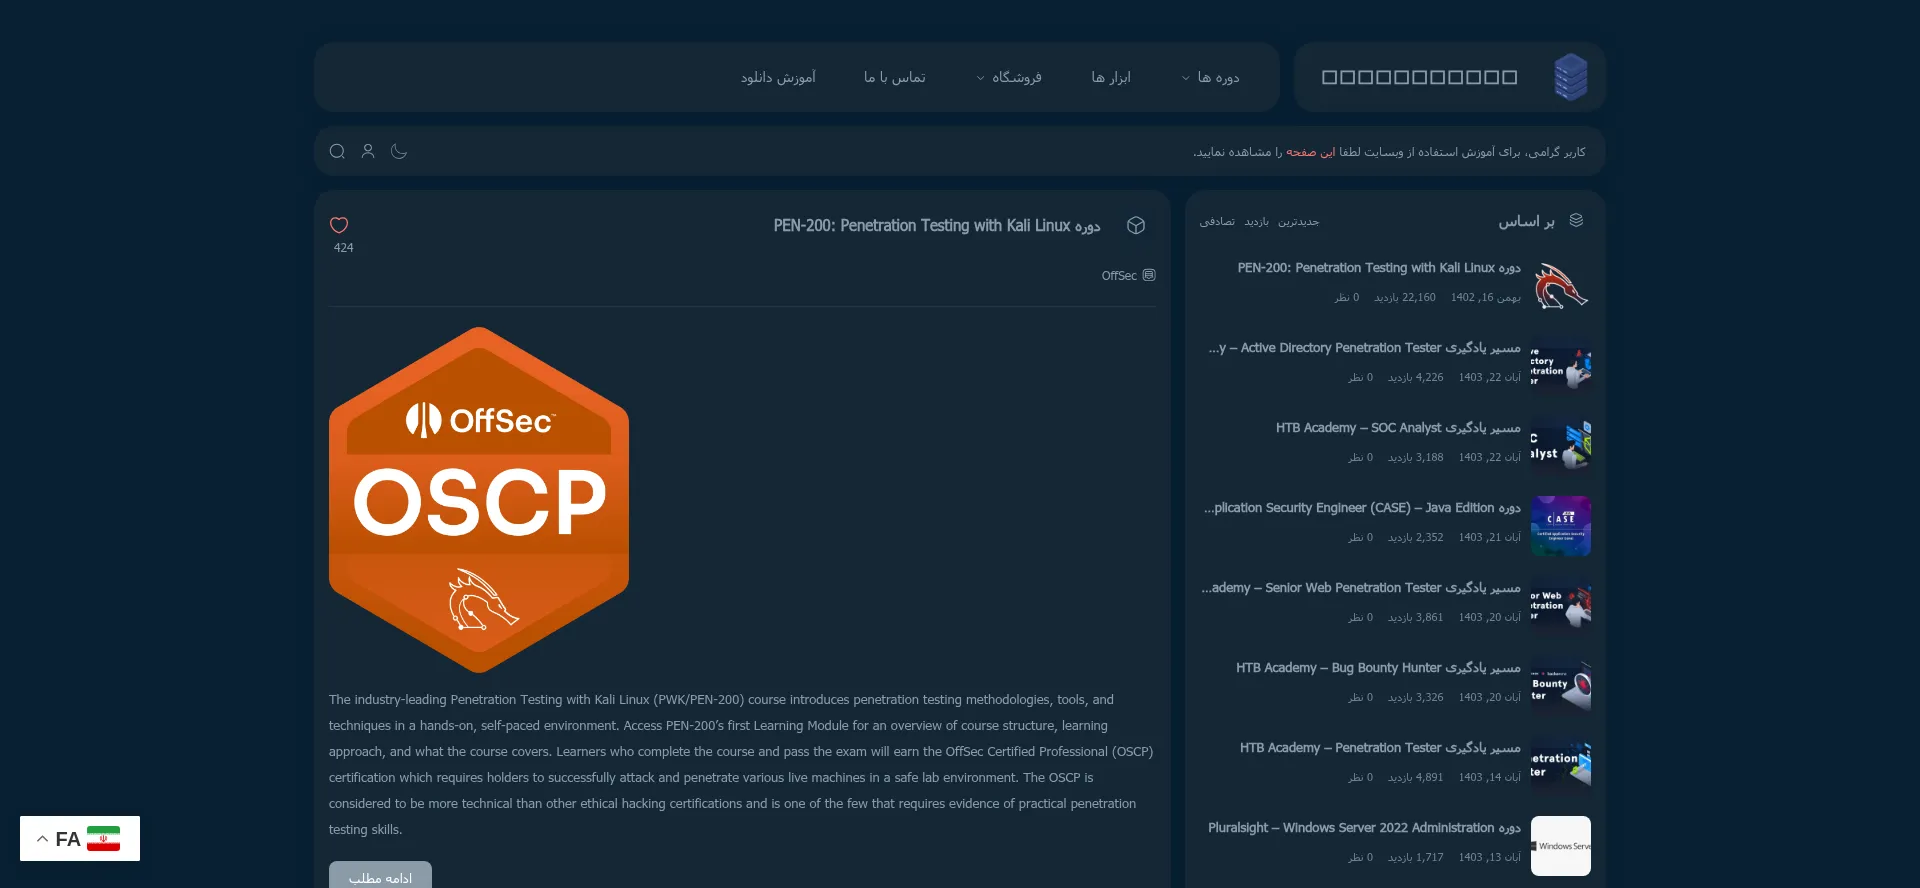Expand the دوره ها menu dropdown

point(1211,77)
